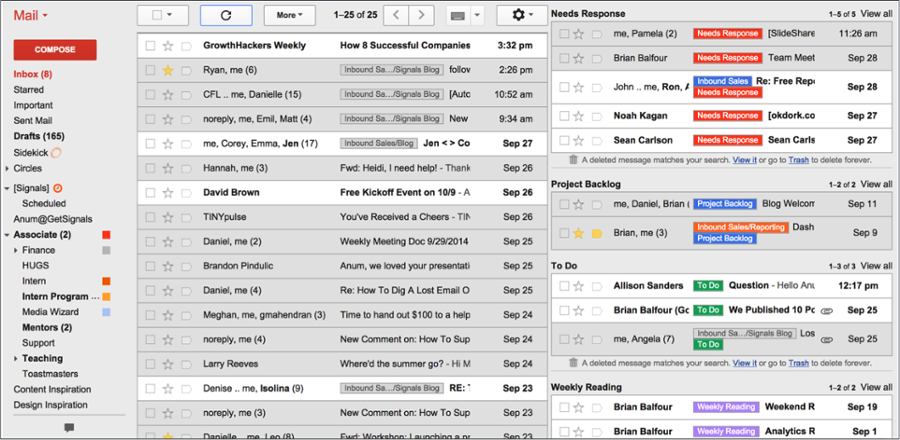The width and height of the screenshot is (900, 440).
Task: Open the More actions dropdown
Action: [x=292, y=15]
